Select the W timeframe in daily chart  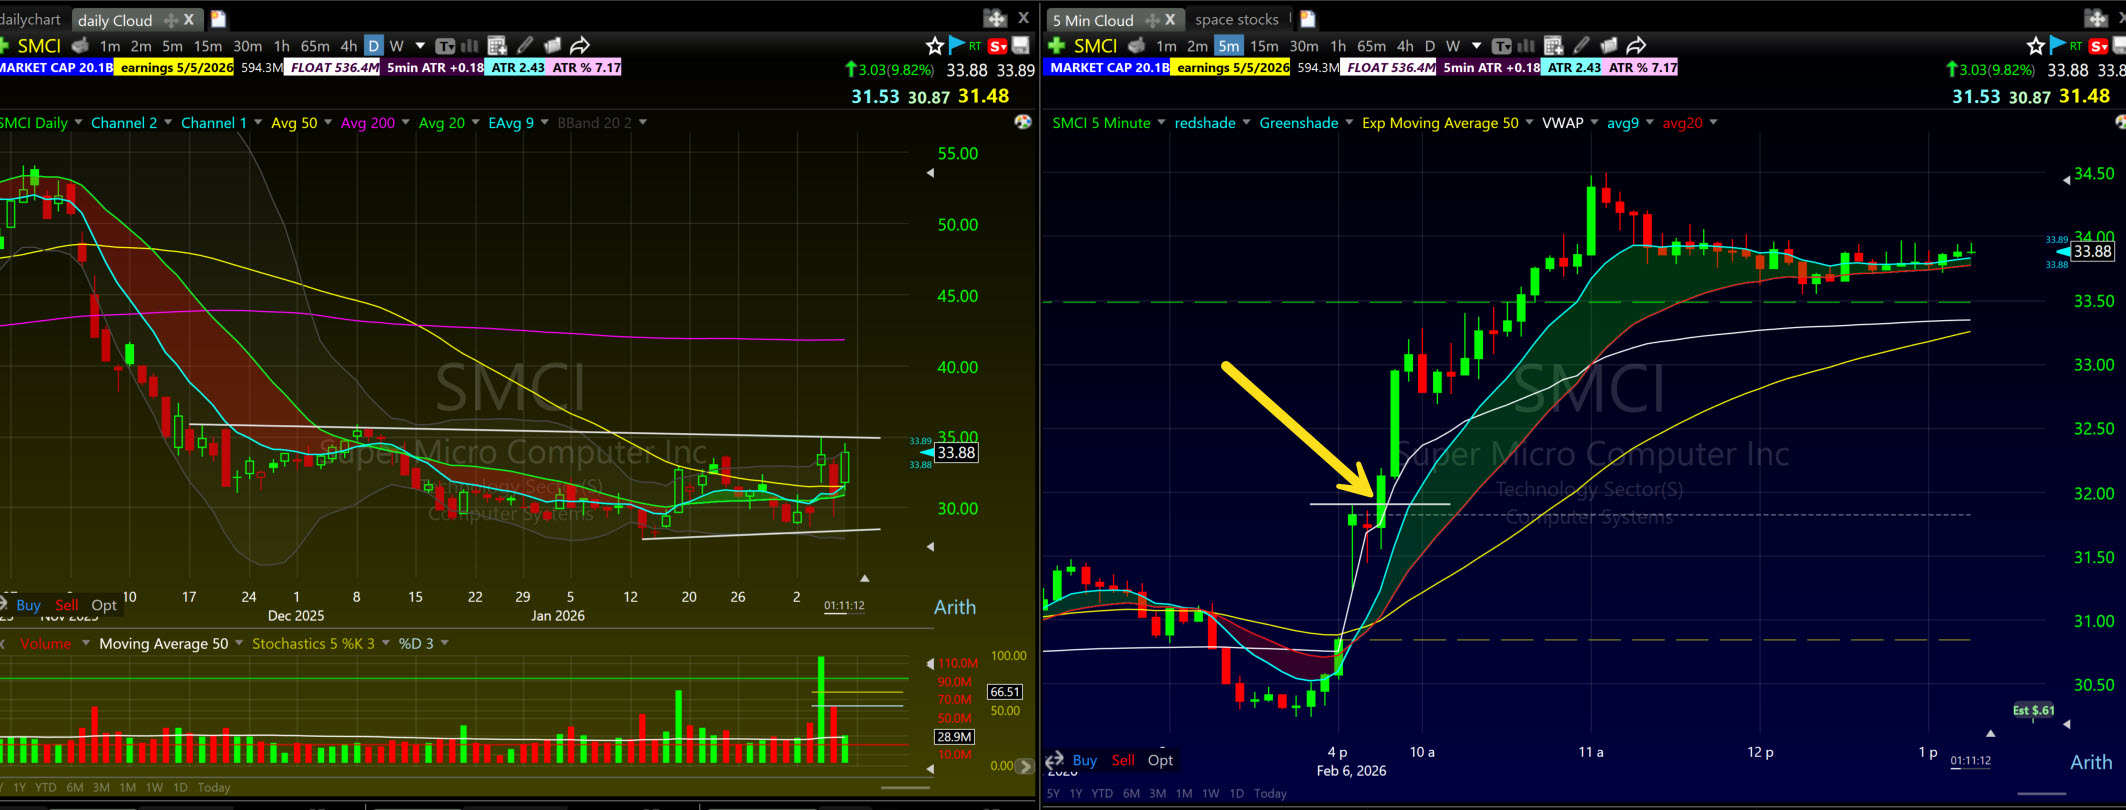tap(397, 46)
